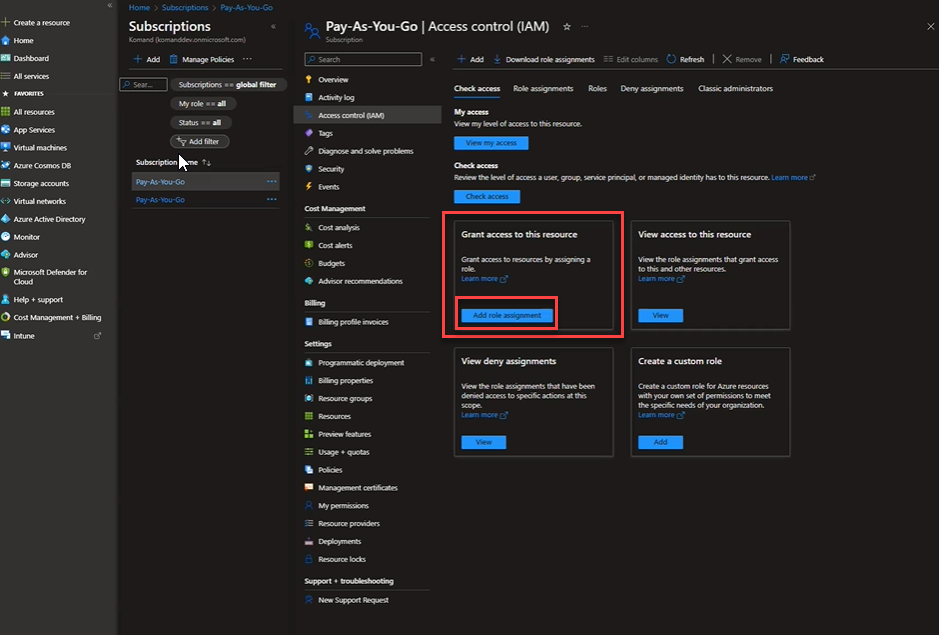The width and height of the screenshot is (939, 635).
Task: Click the Refresh toolbar icon
Action: pos(671,59)
